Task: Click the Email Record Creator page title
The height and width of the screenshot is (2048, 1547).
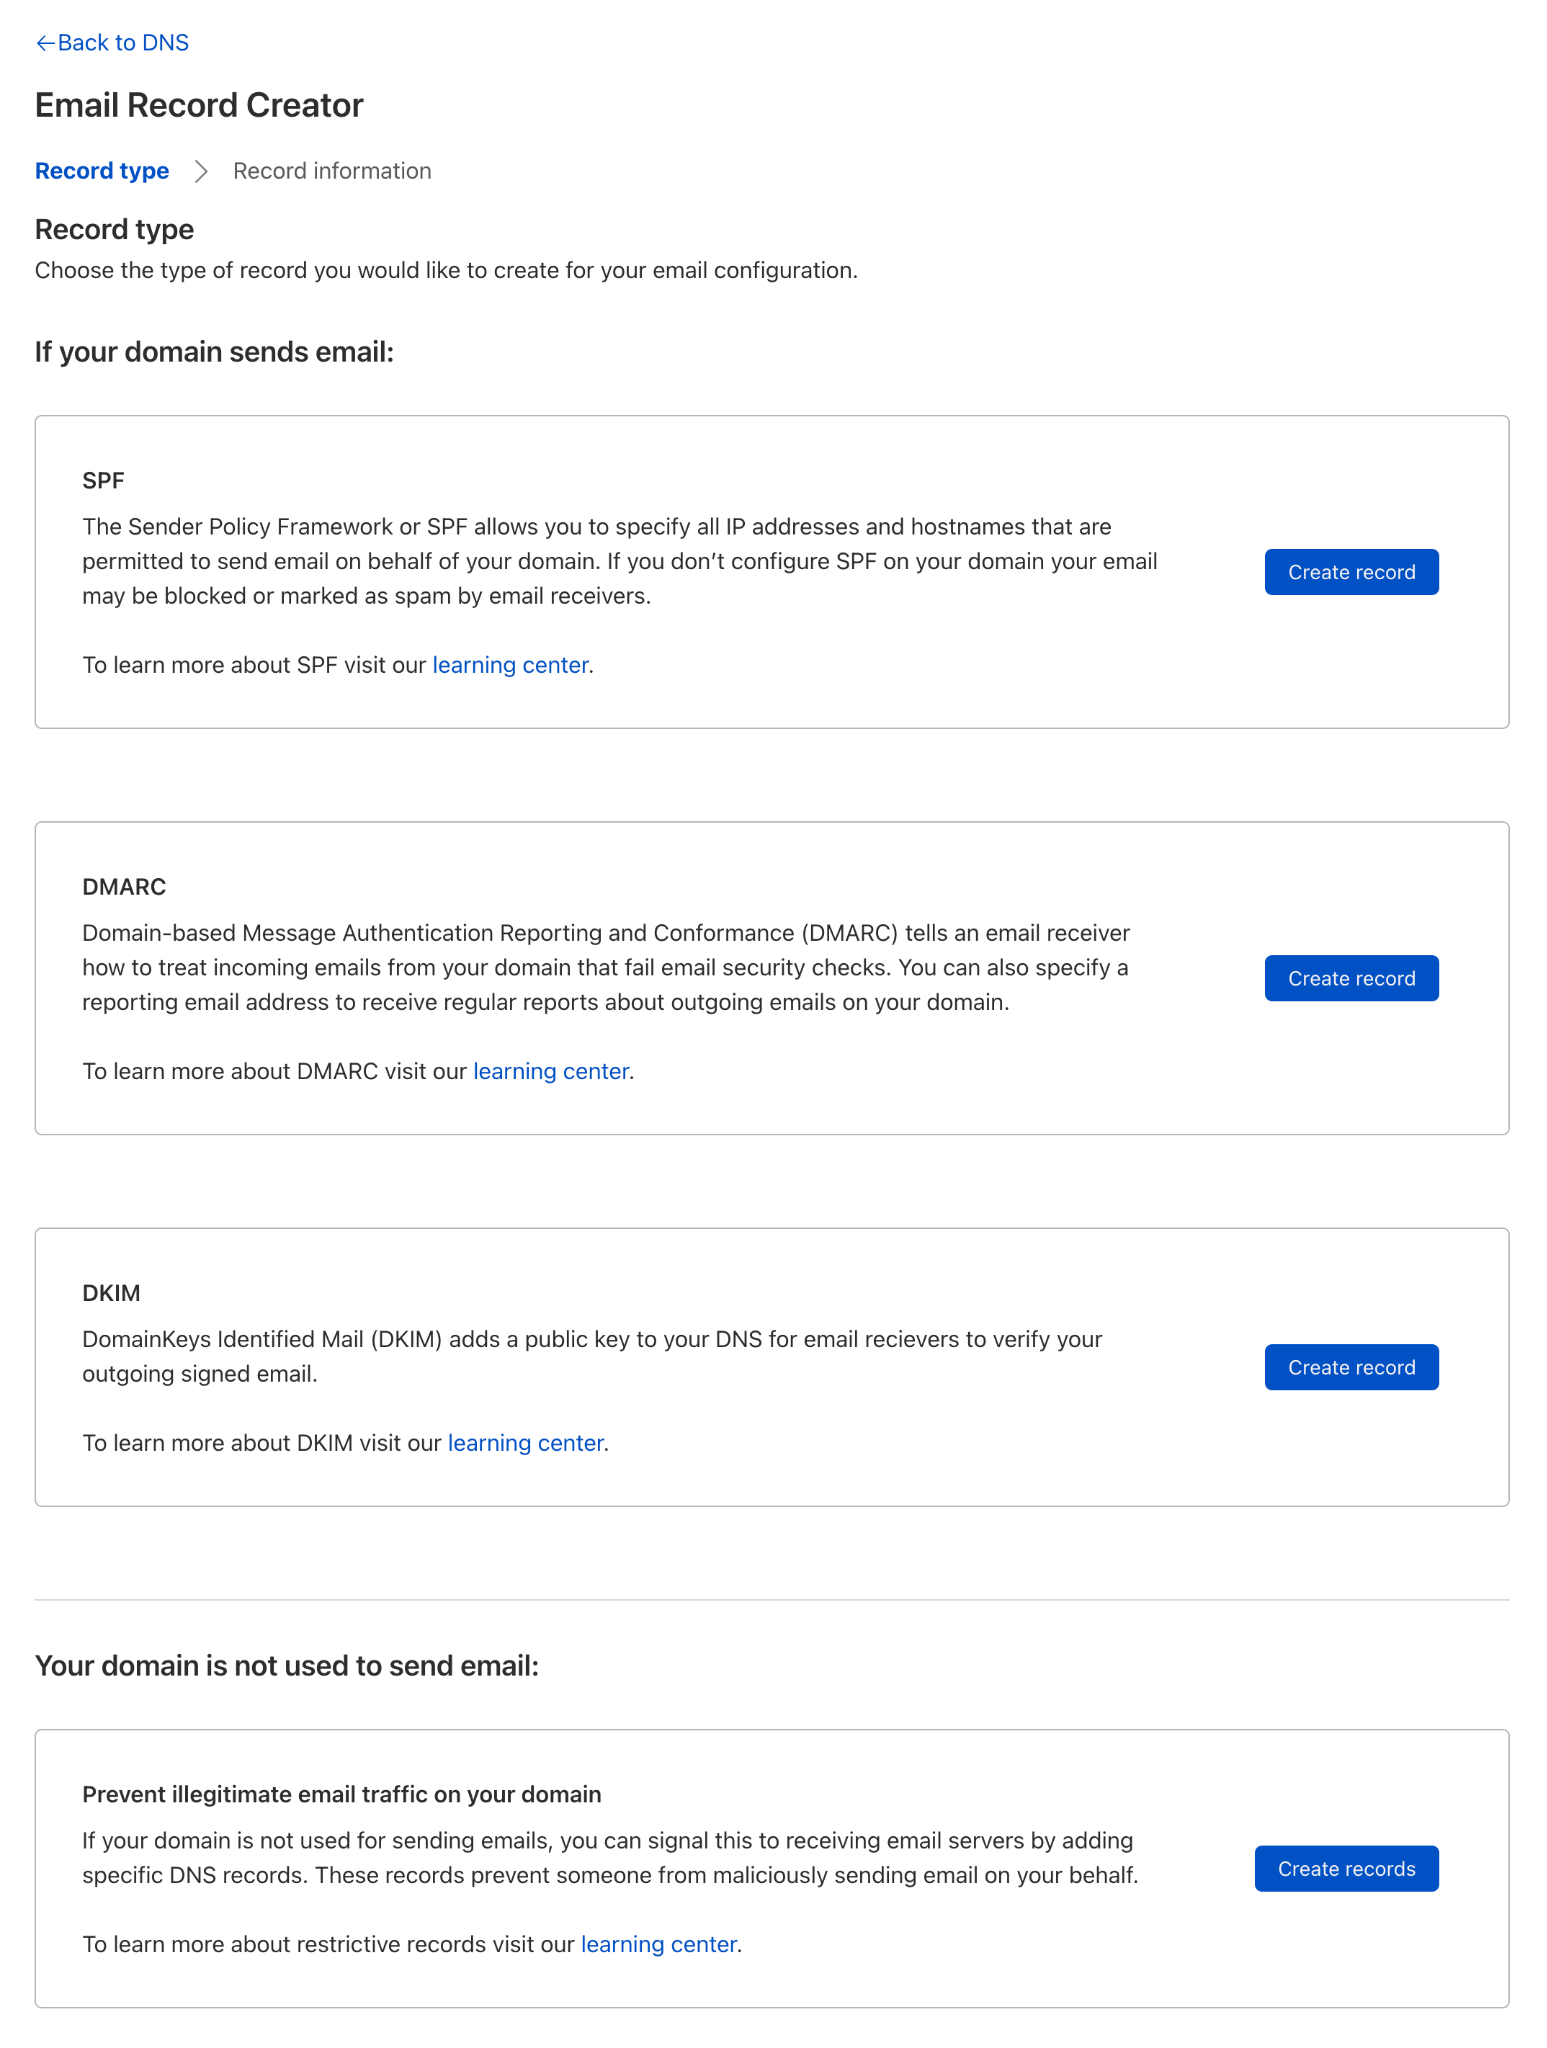Action: tap(199, 105)
